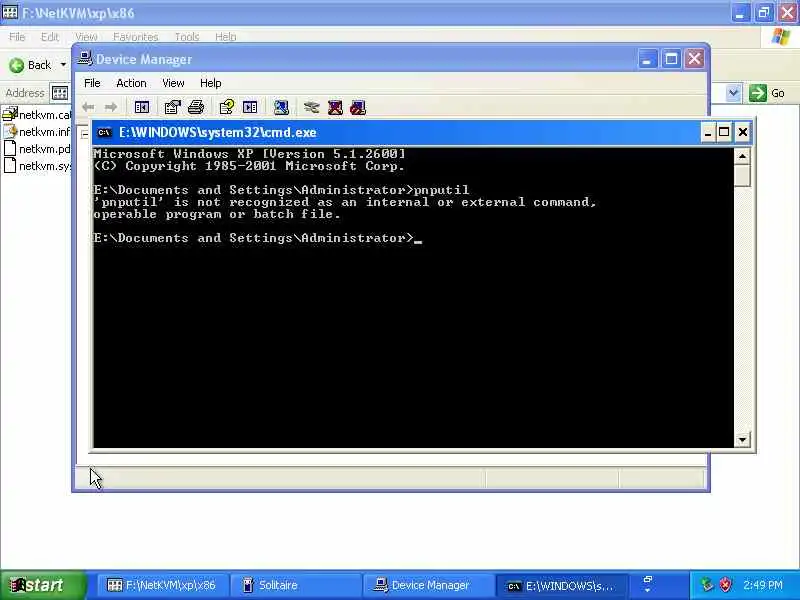Collapse the Device Manager tree root node
This screenshot has height=600, width=800.
(84, 135)
